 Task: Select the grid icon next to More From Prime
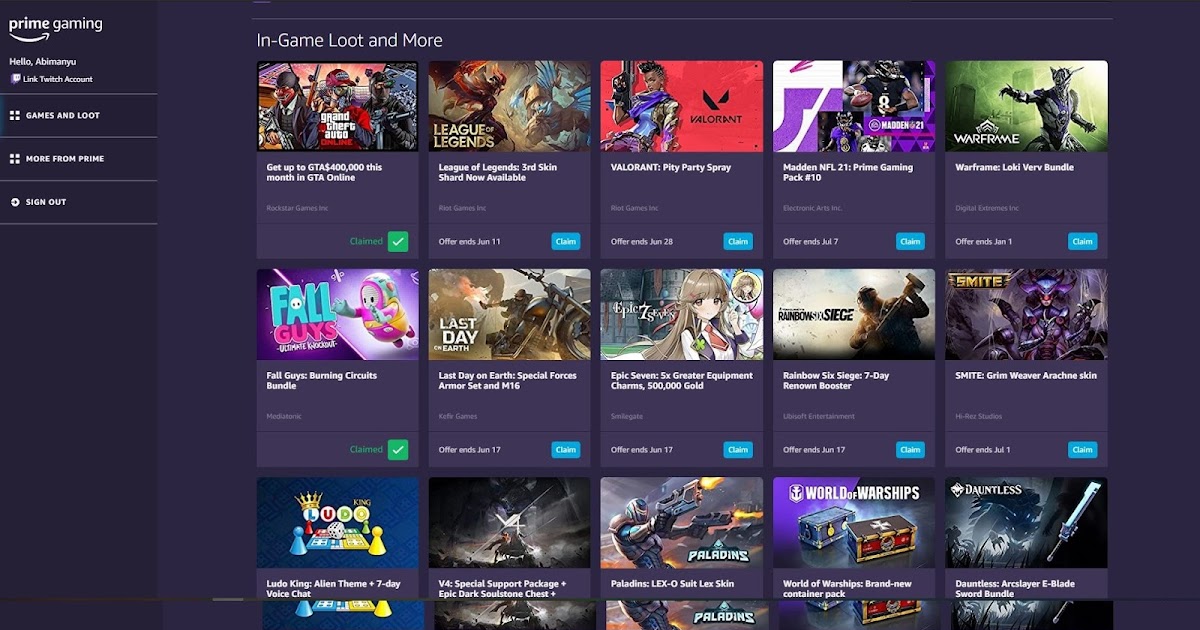tap(16, 158)
